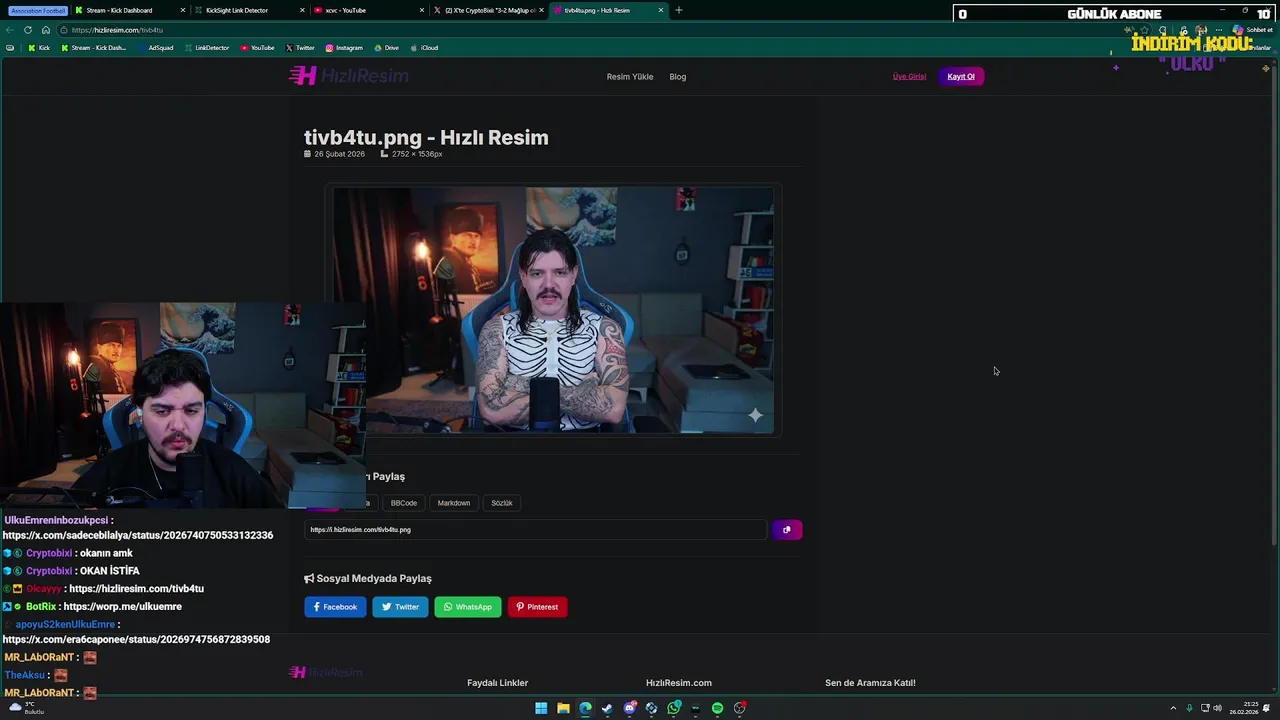
Task: Click Üye Girişi login link
Action: (909, 77)
